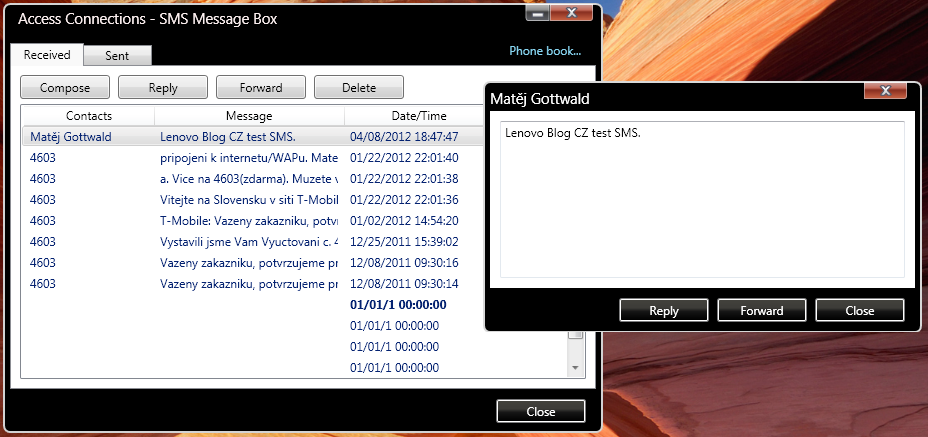
Task: Click Forward above the message list
Action: pyautogui.click(x=260, y=87)
